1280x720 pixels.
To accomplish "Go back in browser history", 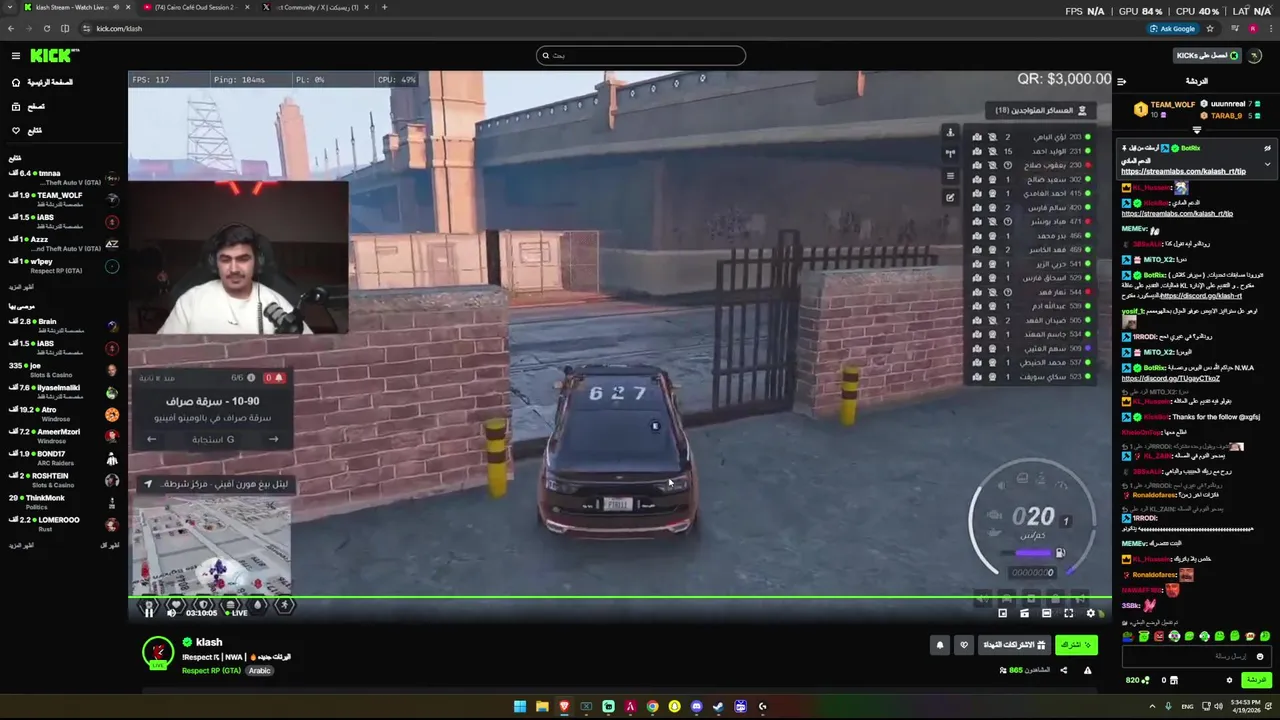I will 9,28.
